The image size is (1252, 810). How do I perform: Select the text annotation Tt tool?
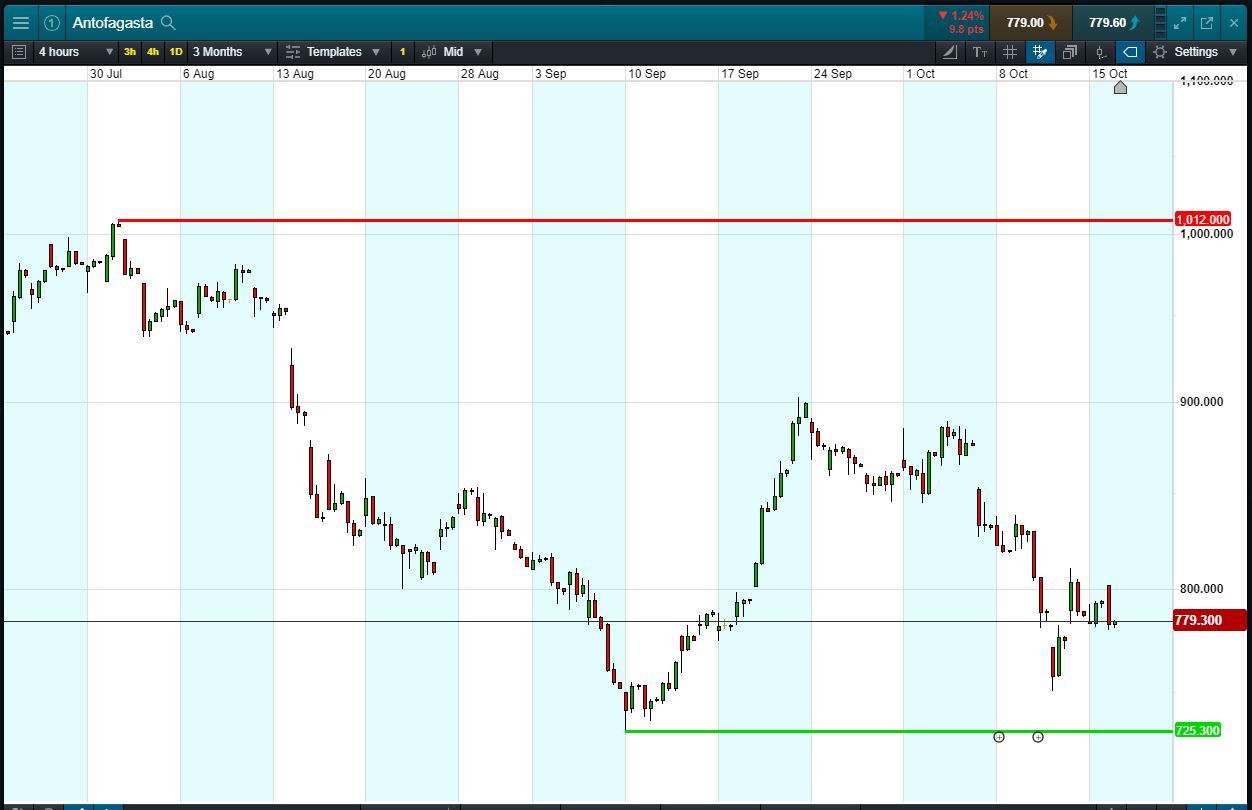[980, 52]
